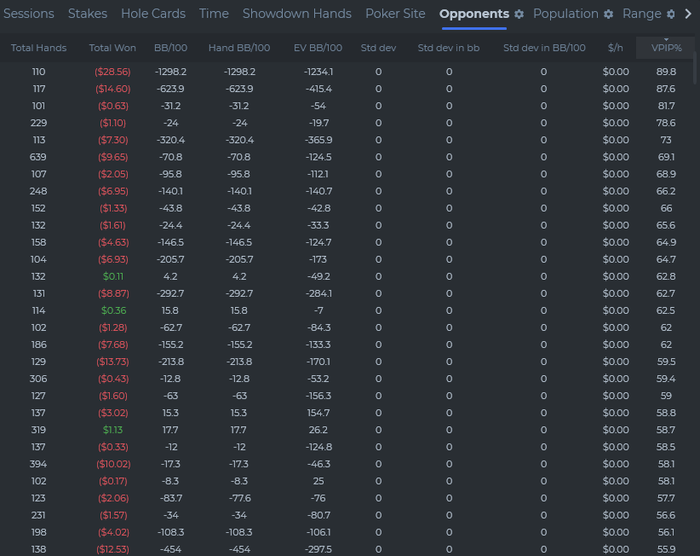Sort by the Std dev column header
The image size is (700, 556).
point(378,48)
